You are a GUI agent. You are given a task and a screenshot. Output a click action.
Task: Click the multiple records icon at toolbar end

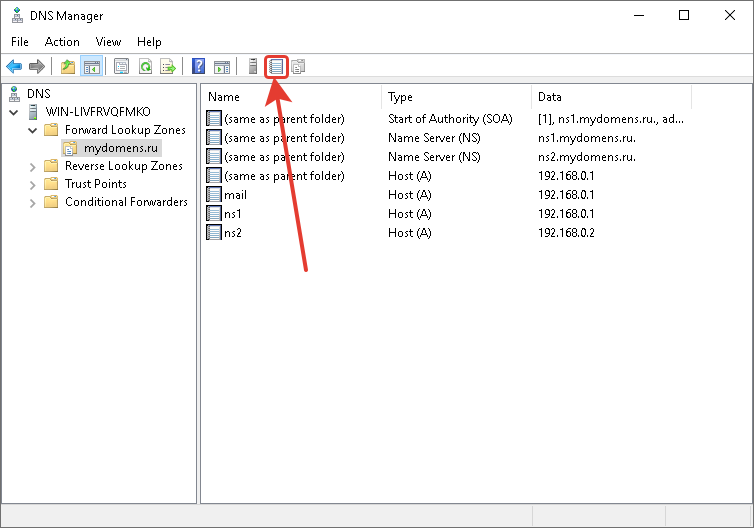[x=298, y=66]
